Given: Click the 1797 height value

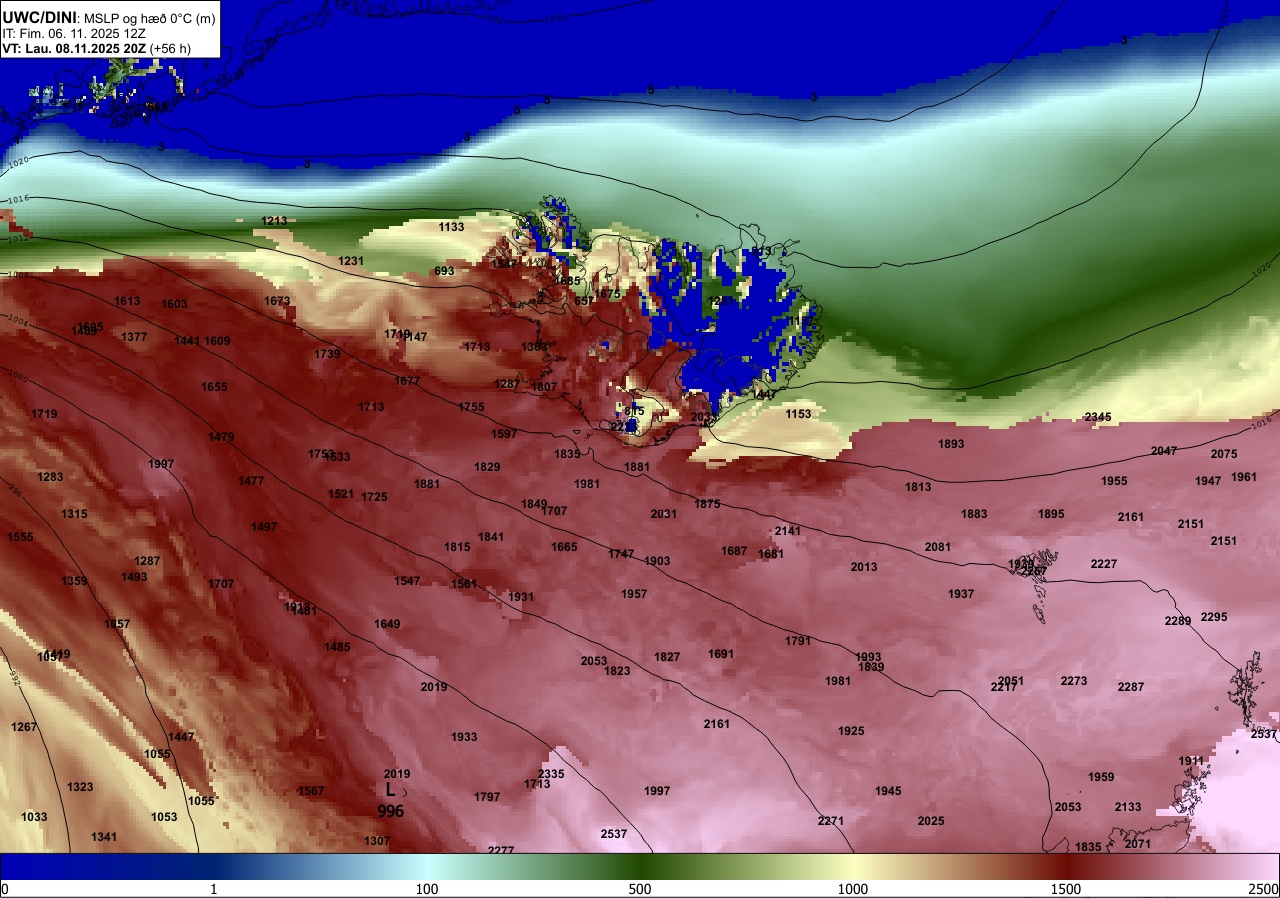Looking at the screenshot, I should [487, 797].
